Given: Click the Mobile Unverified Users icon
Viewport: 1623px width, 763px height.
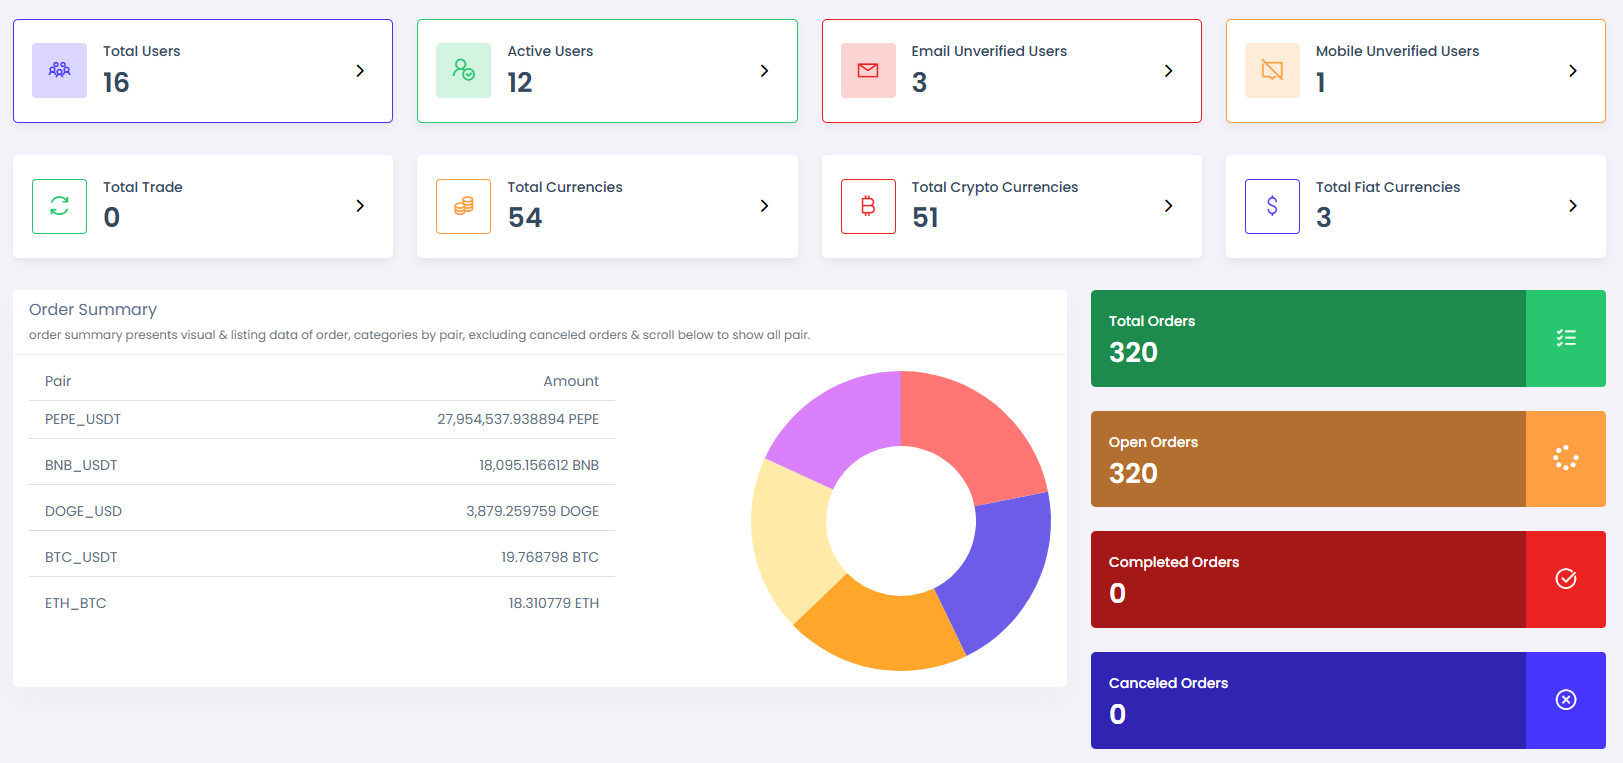Looking at the screenshot, I should click(1272, 70).
